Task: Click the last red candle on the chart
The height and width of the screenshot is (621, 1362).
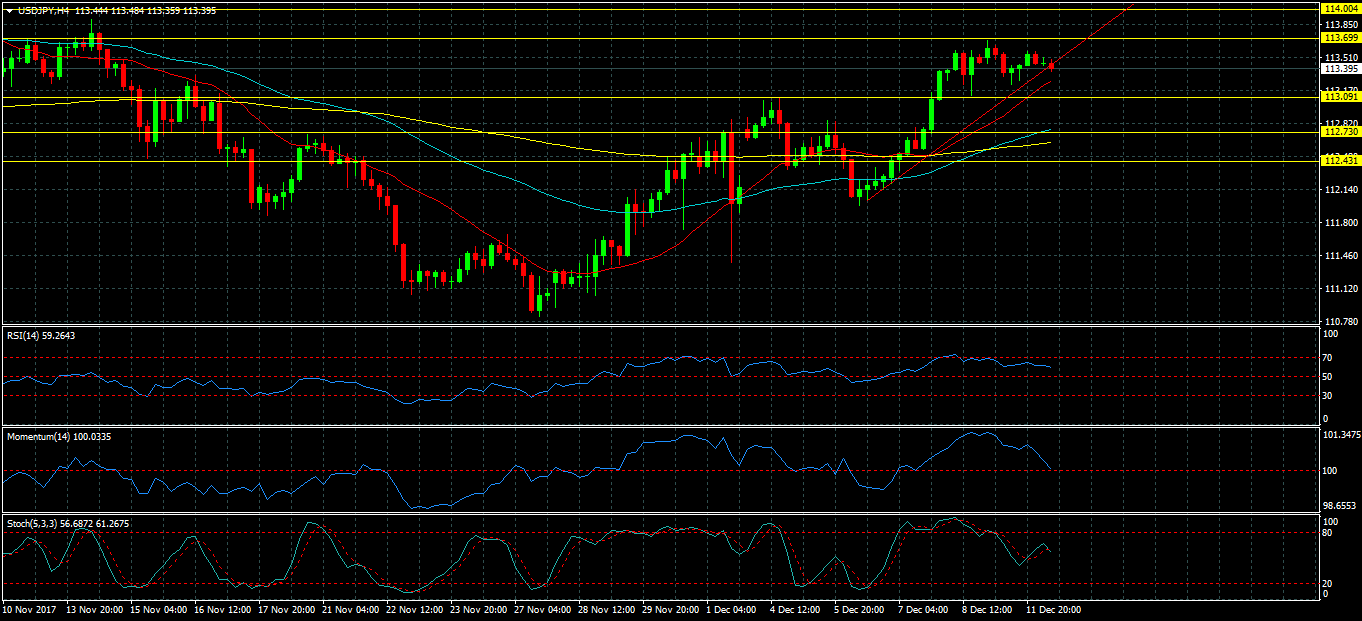Action: pos(1051,65)
